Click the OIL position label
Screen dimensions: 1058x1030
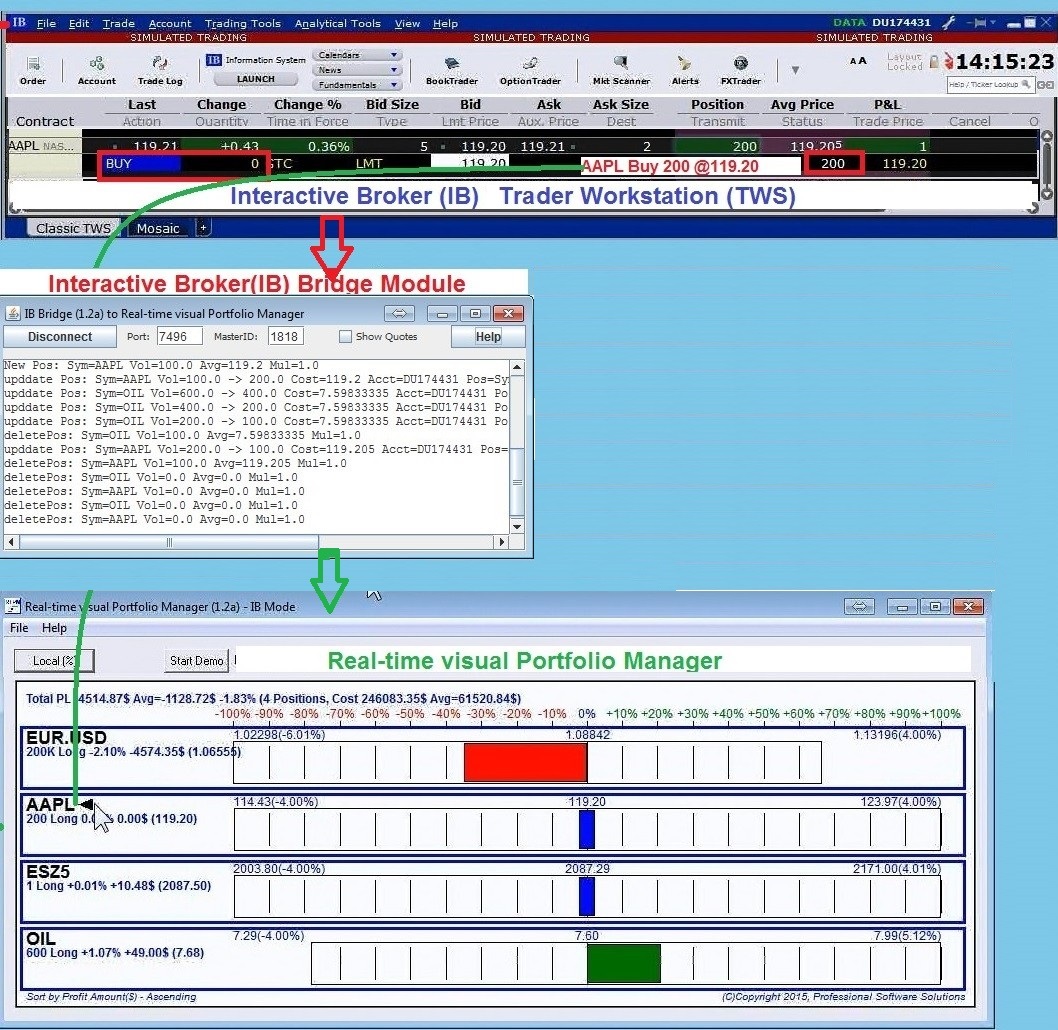click(x=40, y=938)
